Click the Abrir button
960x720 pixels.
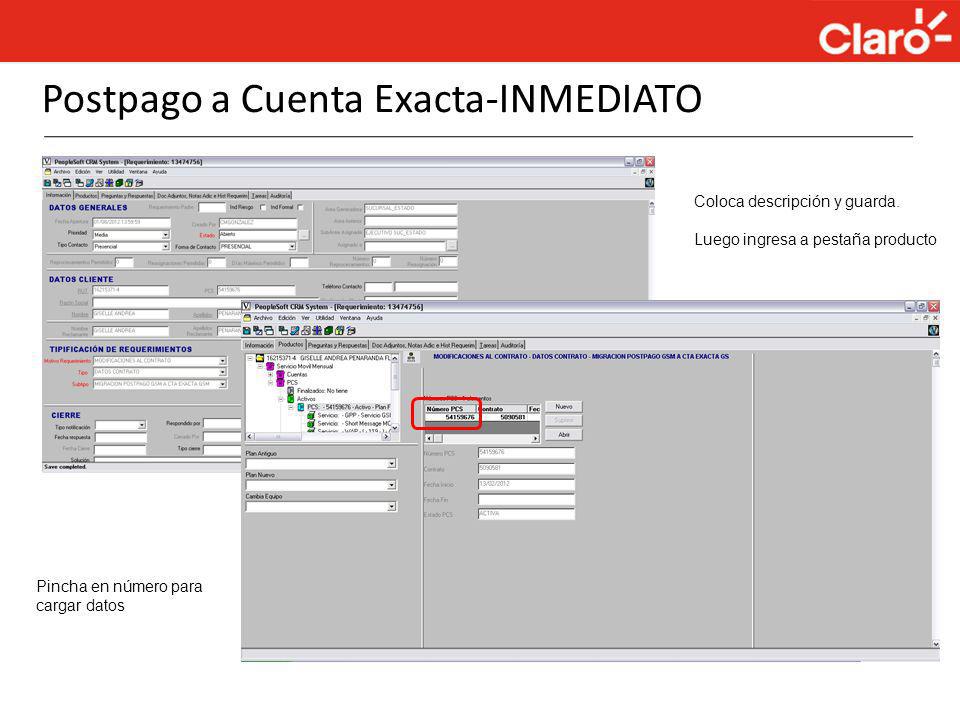tap(564, 435)
